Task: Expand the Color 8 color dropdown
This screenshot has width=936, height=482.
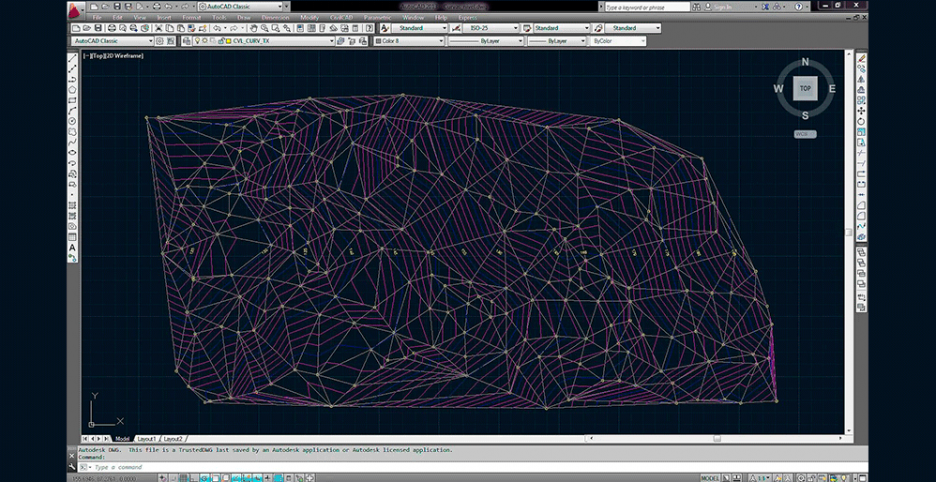Action: tap(405, 41)
